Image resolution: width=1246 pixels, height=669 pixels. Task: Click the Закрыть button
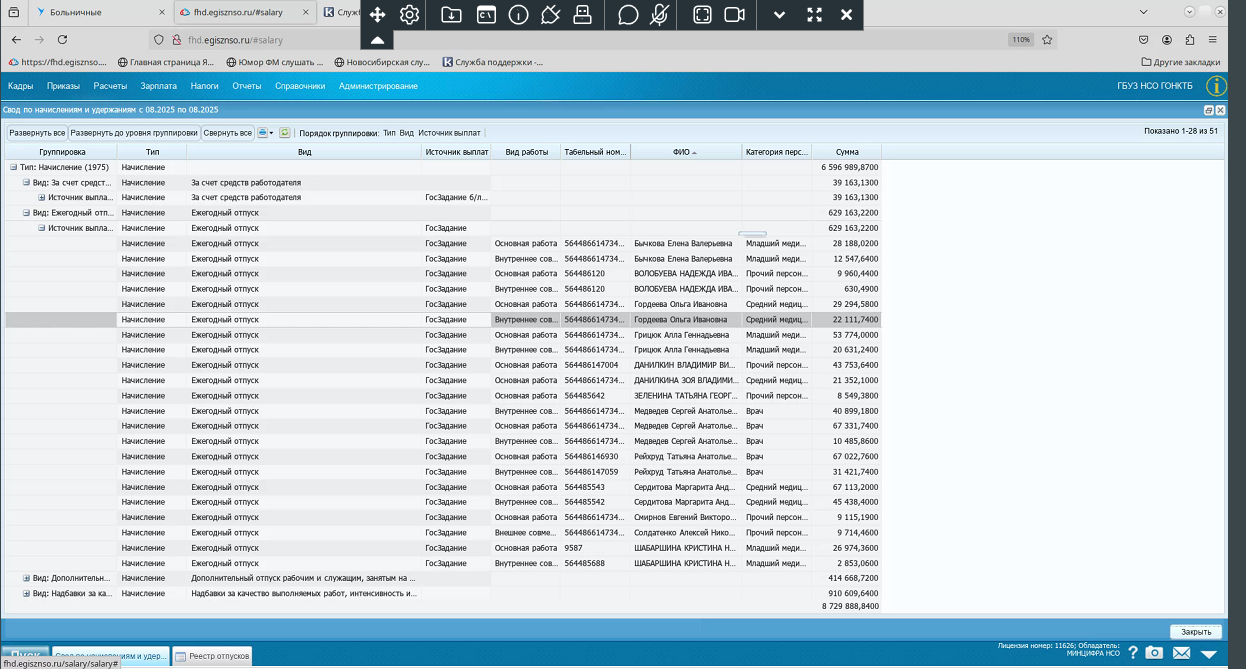1196,632
